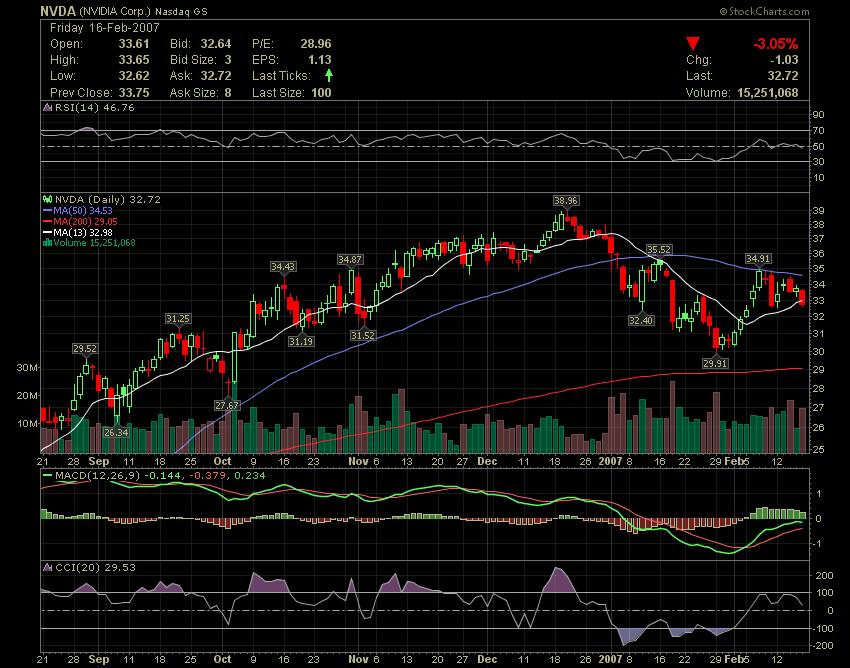Image resolution: width=850 pixels, height=668 pixels.
Task: Click the 34.43 price marker
Action: [283, 267]
